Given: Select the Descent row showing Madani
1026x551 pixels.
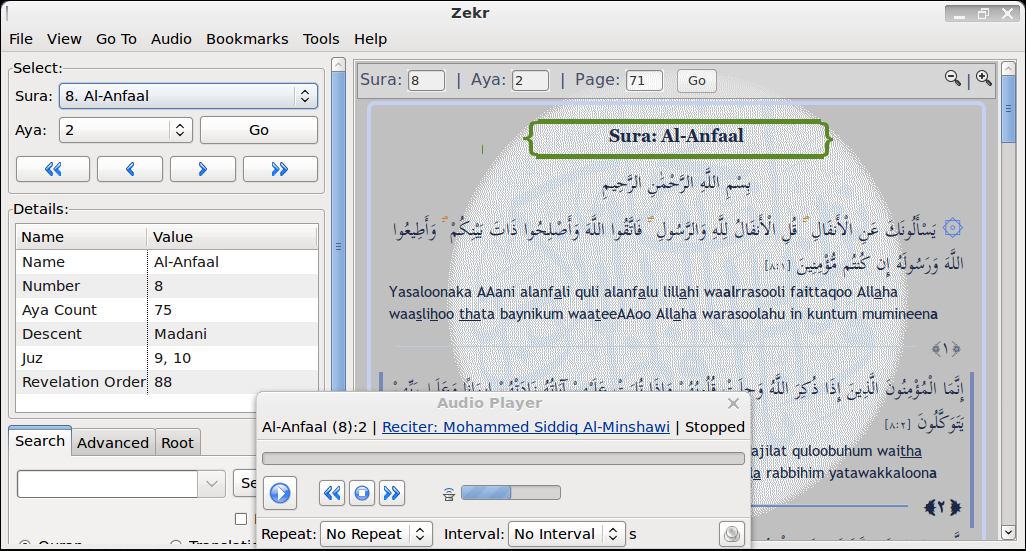Looking at the screenshot, I should click(167, 334).
